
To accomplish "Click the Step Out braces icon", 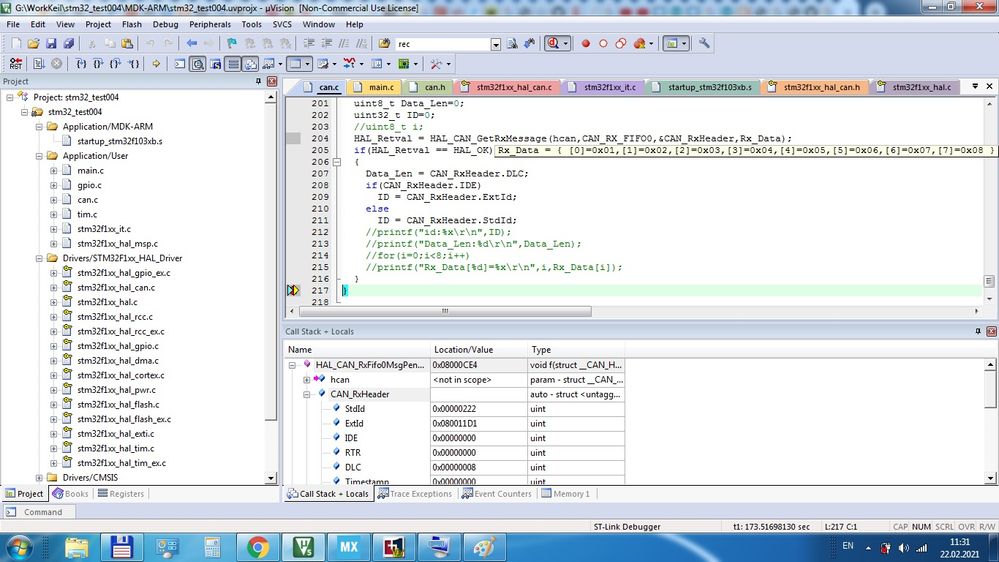I will pos(115,64).
